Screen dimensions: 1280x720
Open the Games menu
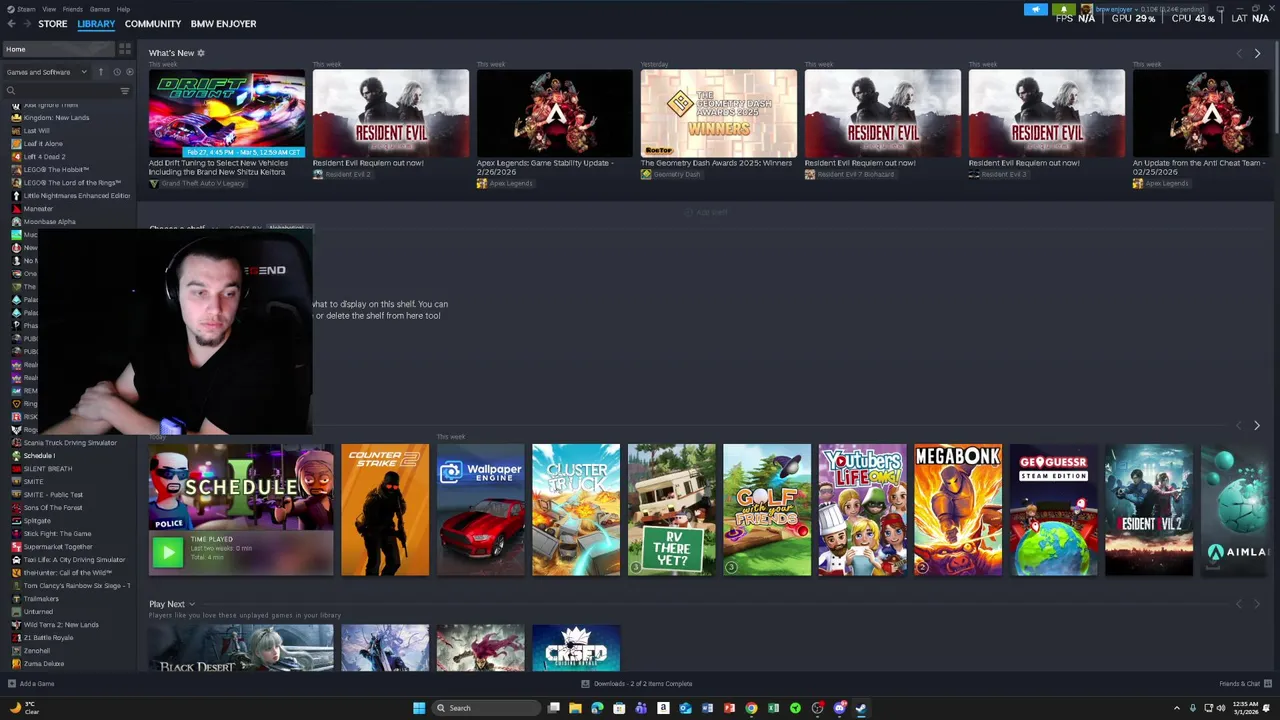tap(100, 9)
